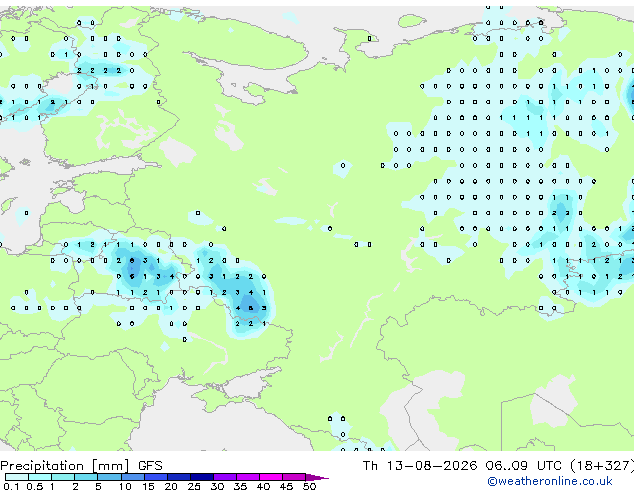Click the '(18+327)' forecast run text
634x490 pixels.
pyautogui.click(x=602, y=466)
